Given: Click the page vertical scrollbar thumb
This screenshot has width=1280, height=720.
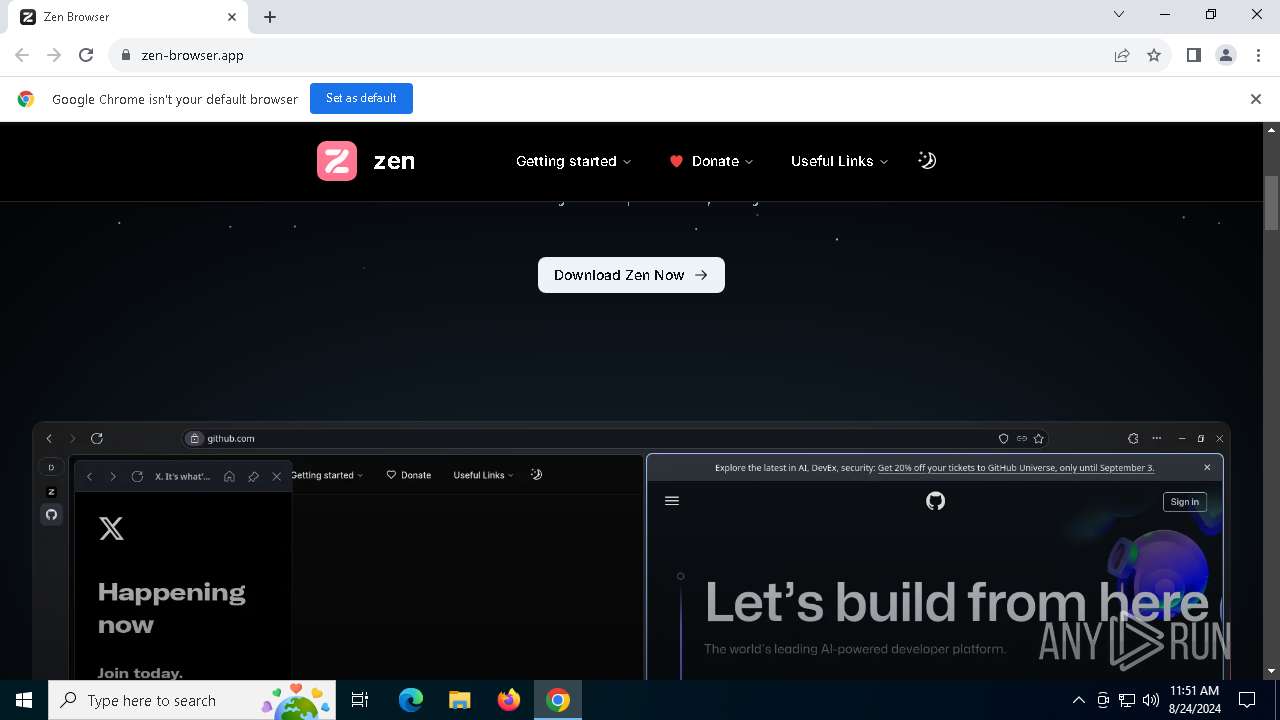Looking at the screenshot, I should [x=1272, y=203].
